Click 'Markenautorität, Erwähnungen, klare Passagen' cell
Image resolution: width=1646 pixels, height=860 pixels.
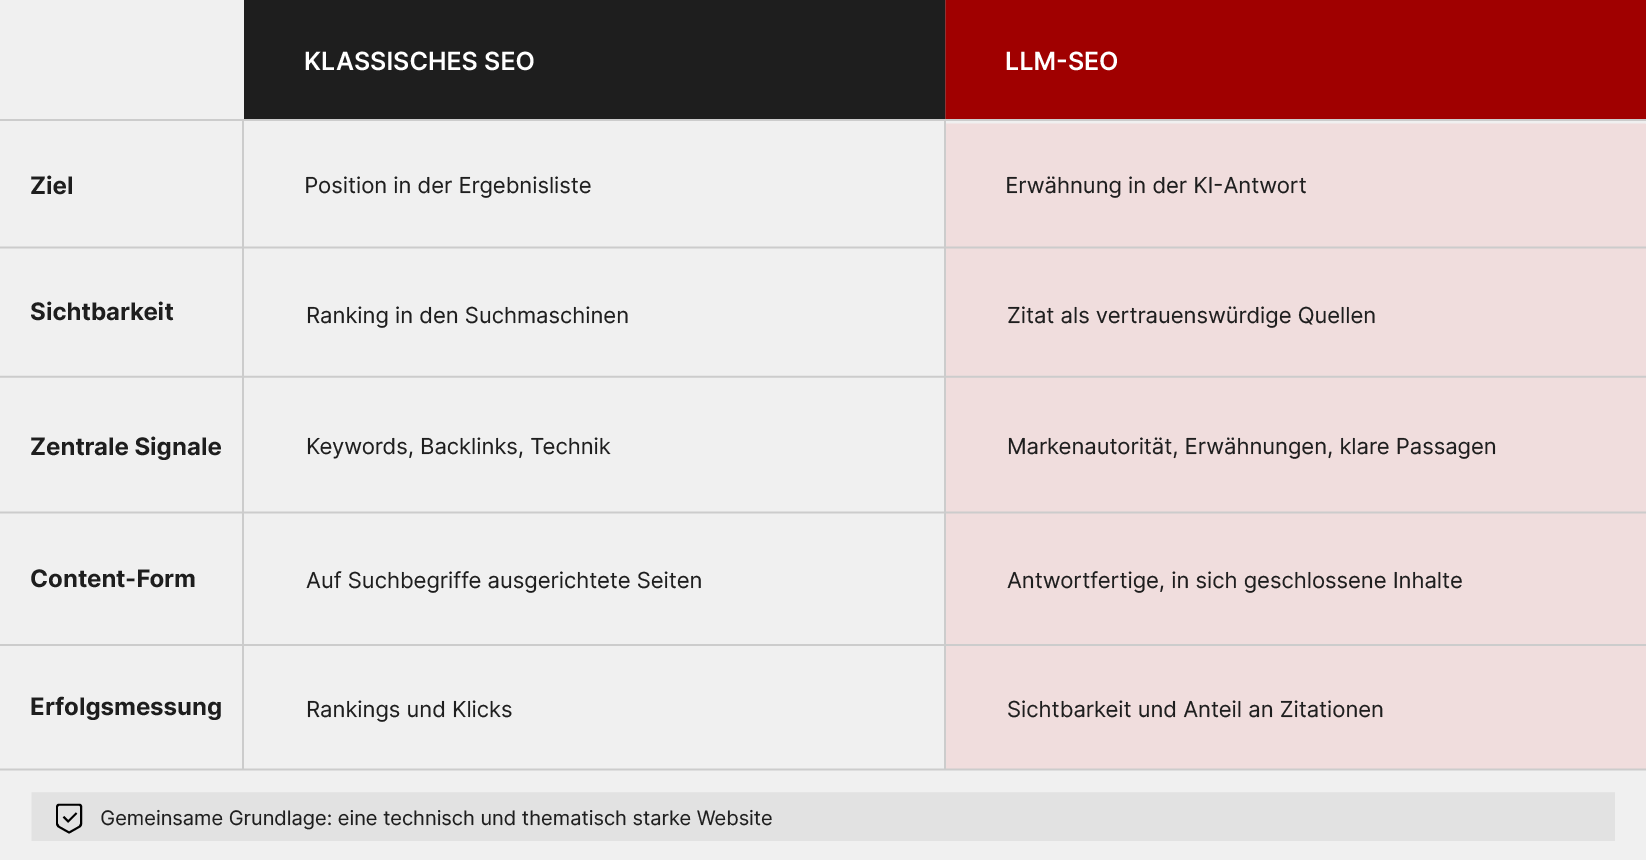click(1295, 446)
